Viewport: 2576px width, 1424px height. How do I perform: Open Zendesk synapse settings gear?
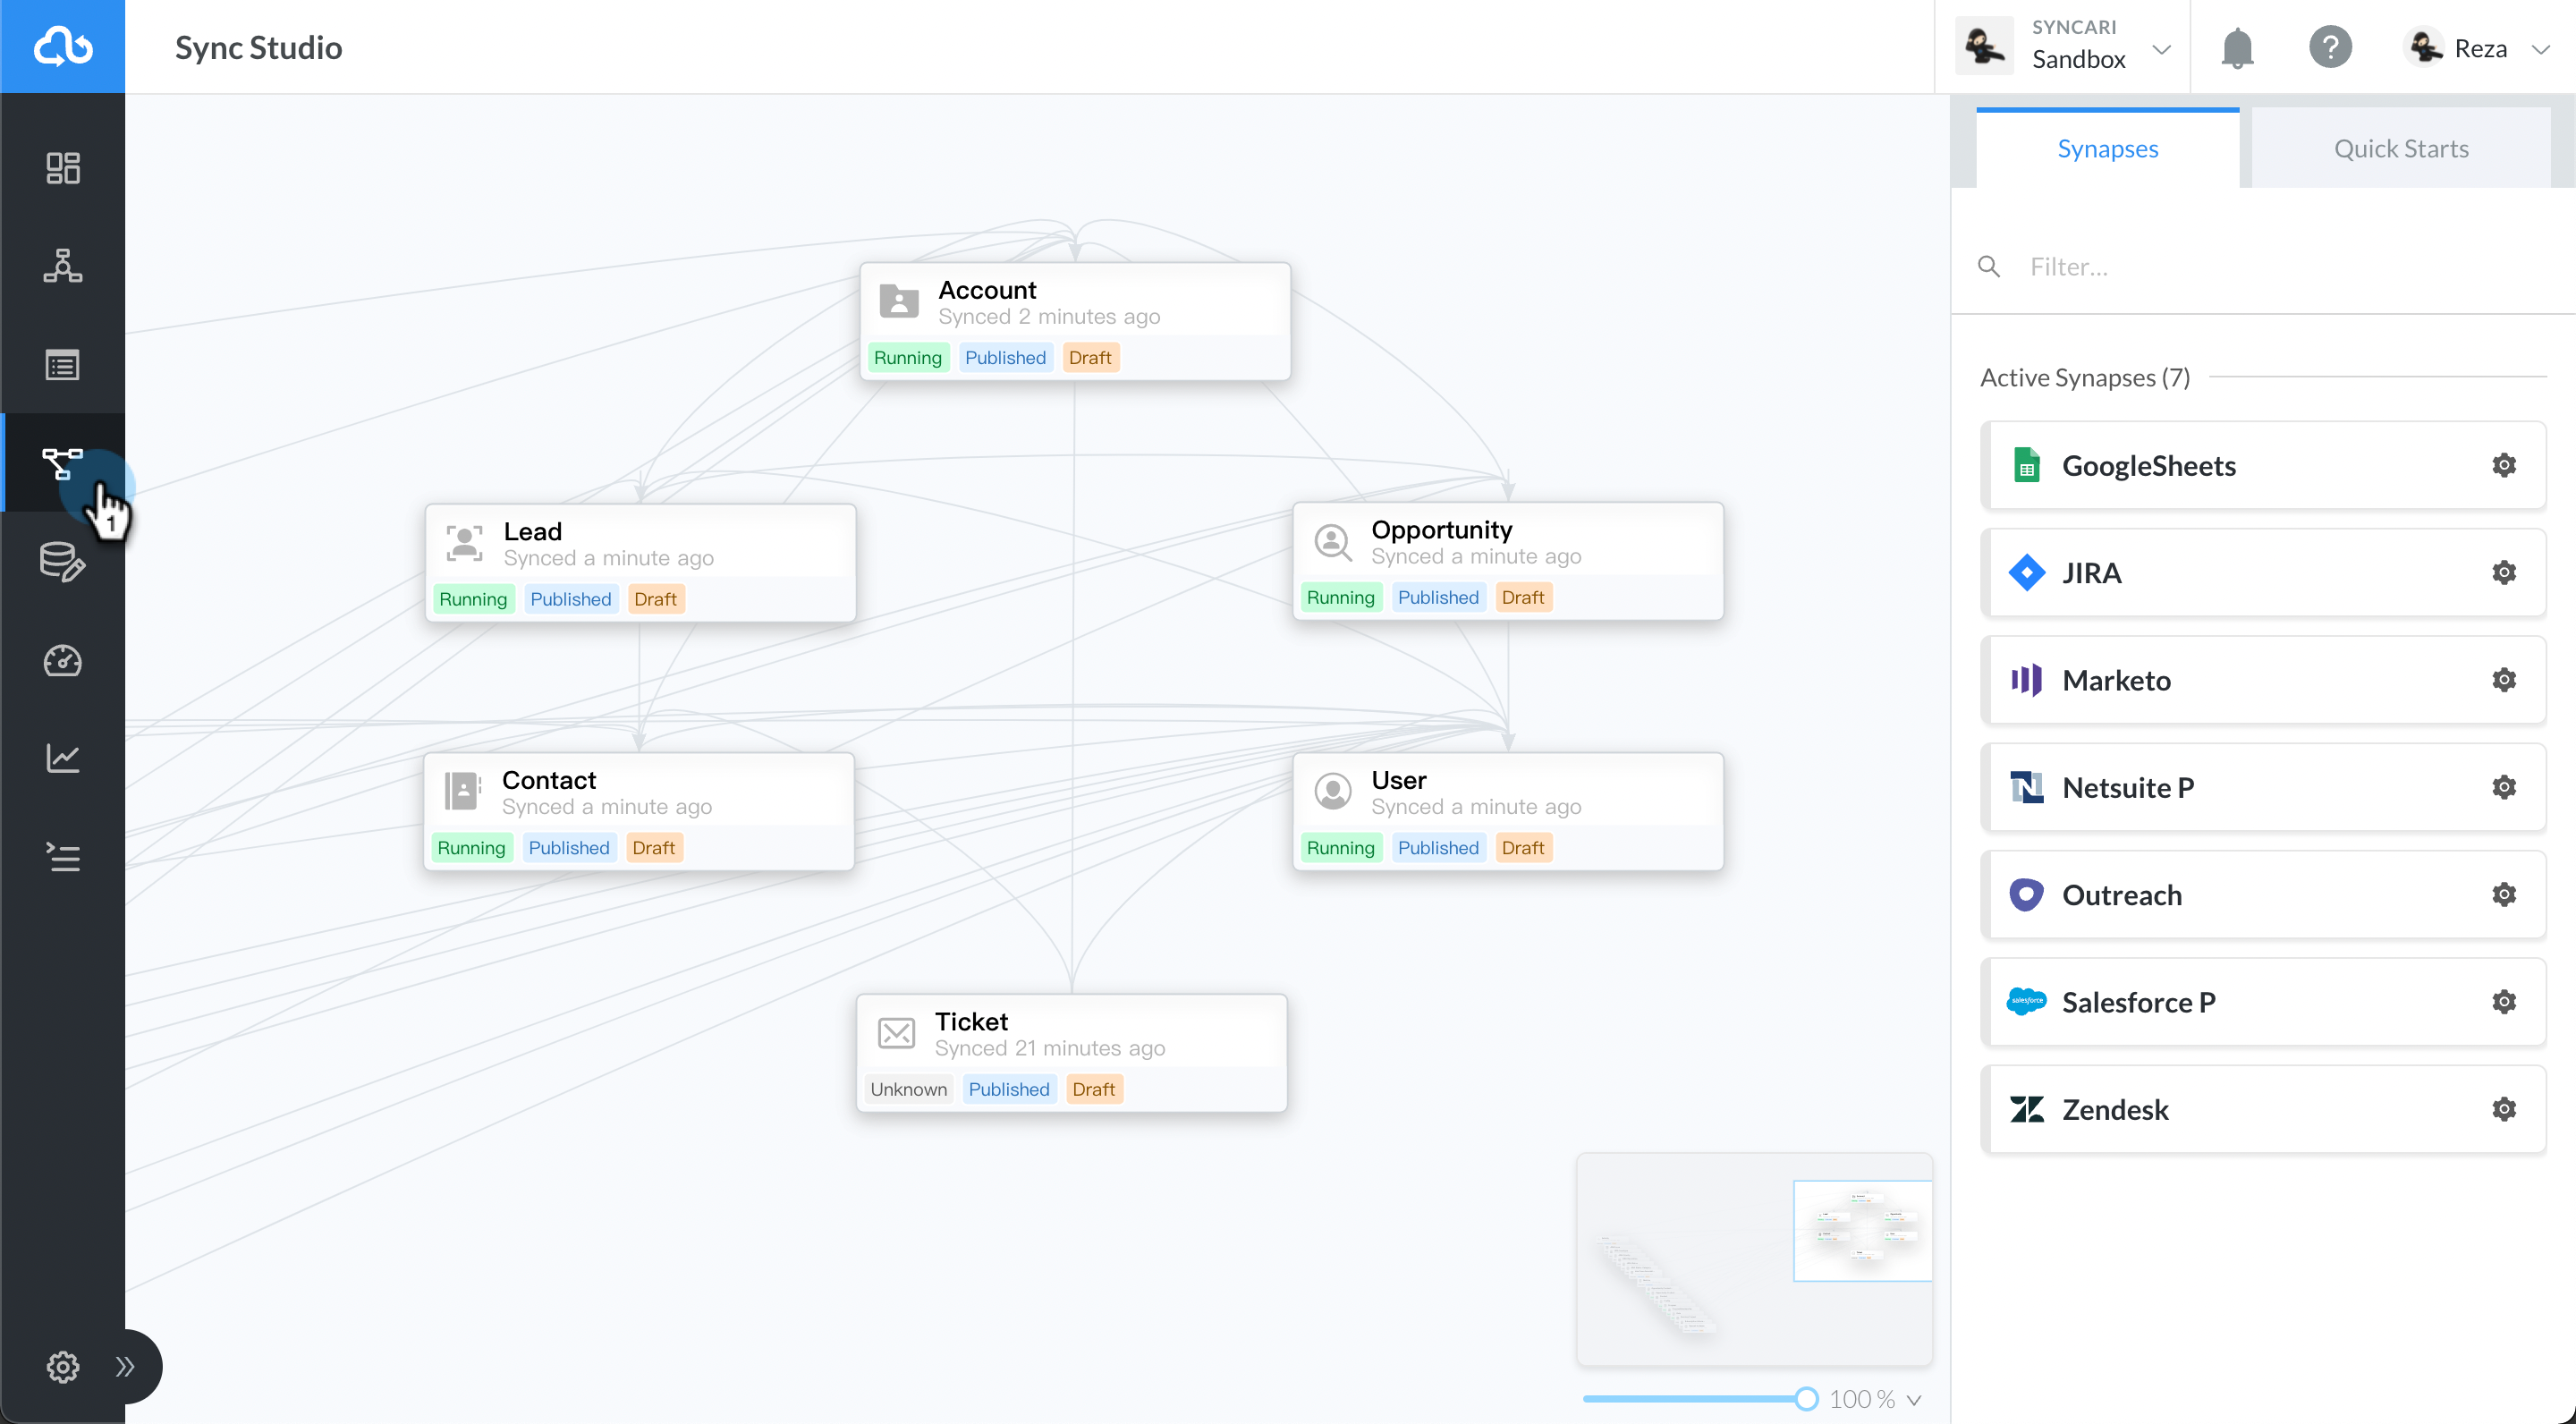point(2504,1109)
